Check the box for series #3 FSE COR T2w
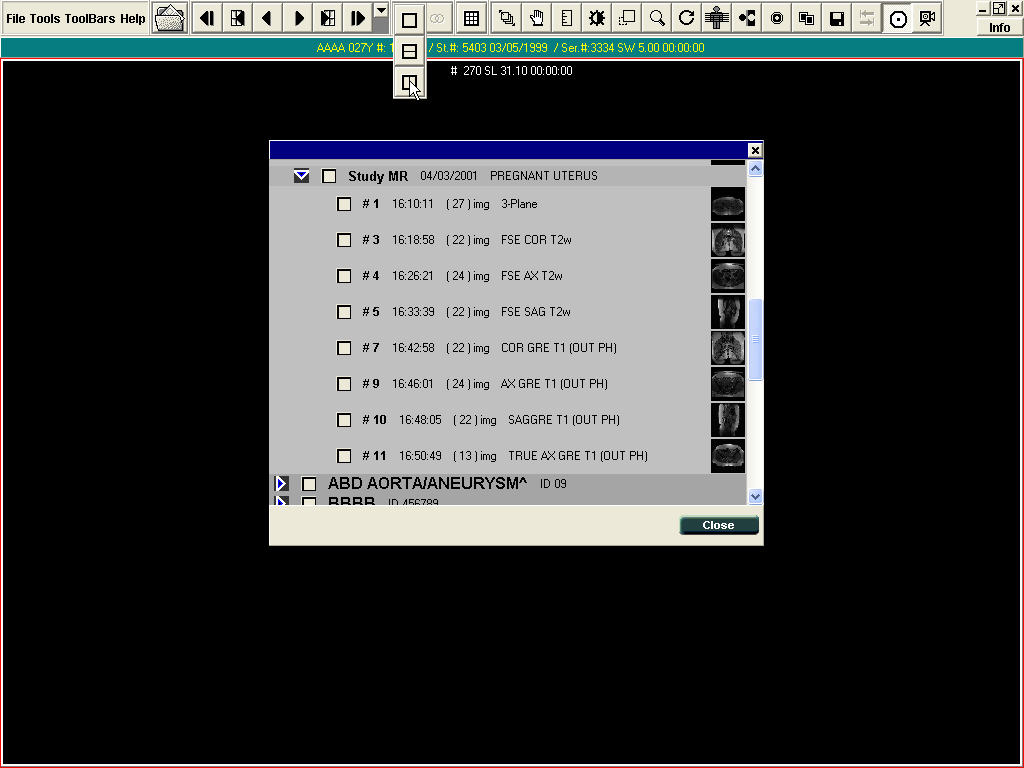The height and width of the screenshot is (768, 1024). click(x=344, y=240)
